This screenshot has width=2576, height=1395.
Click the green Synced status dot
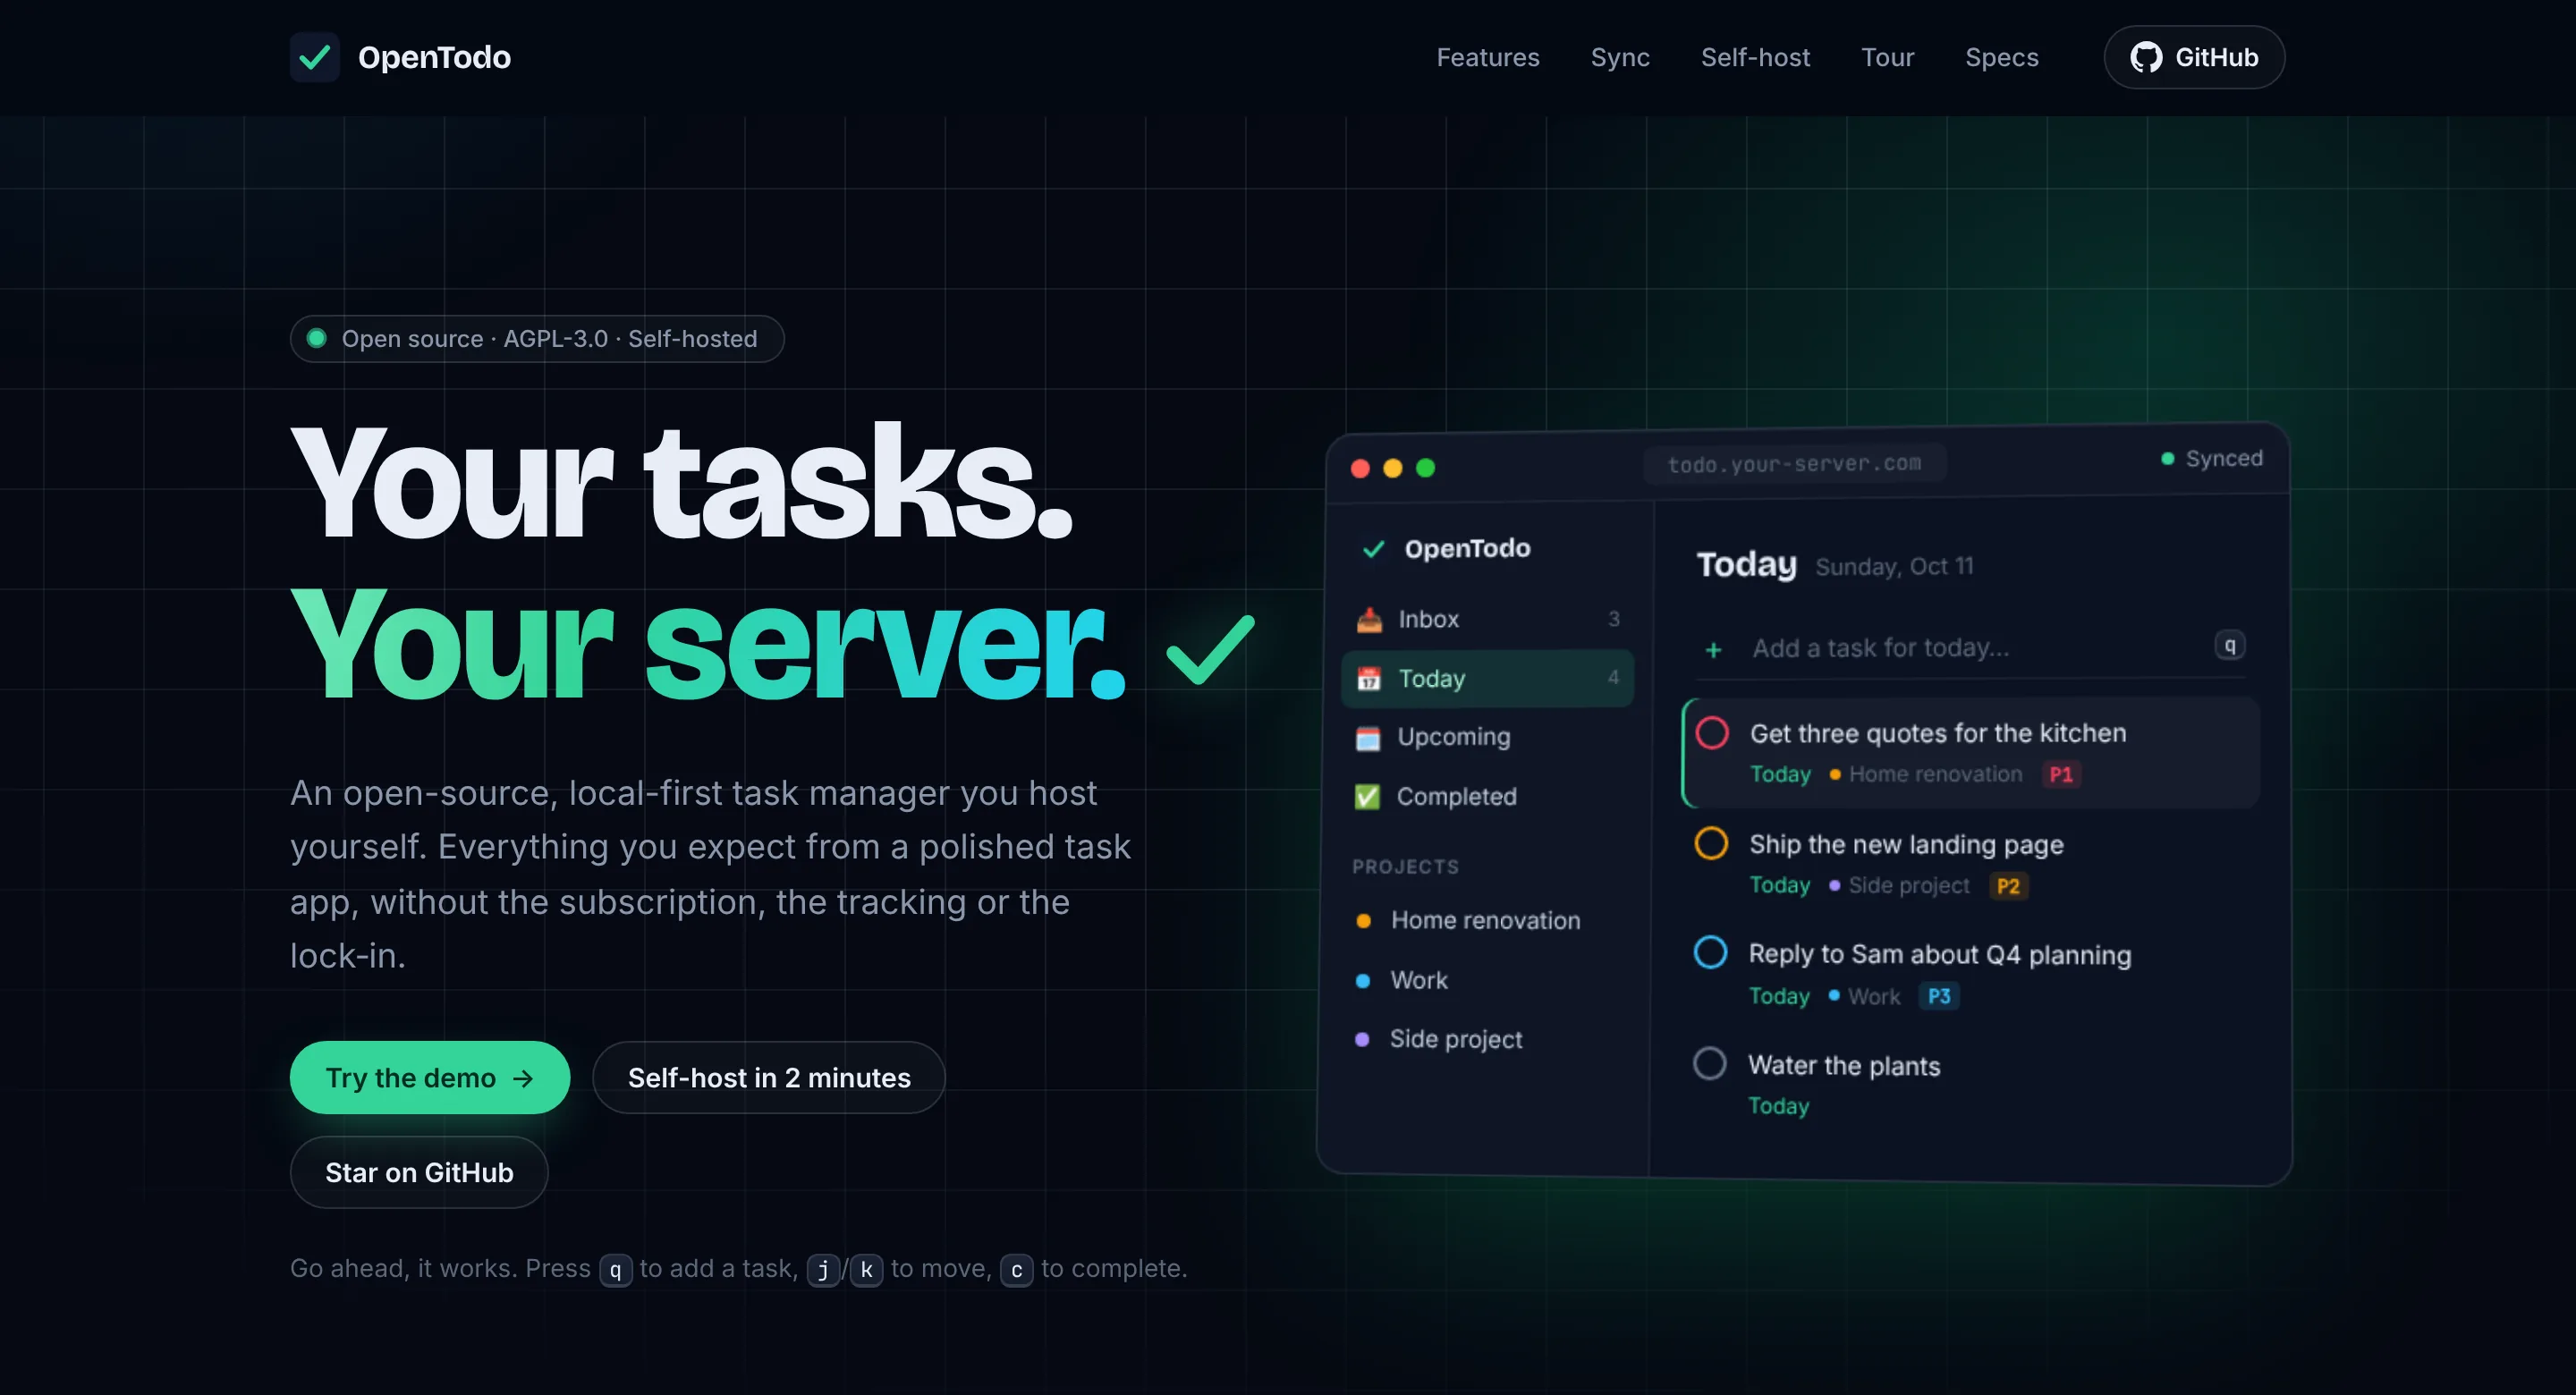pos(2167,459)
